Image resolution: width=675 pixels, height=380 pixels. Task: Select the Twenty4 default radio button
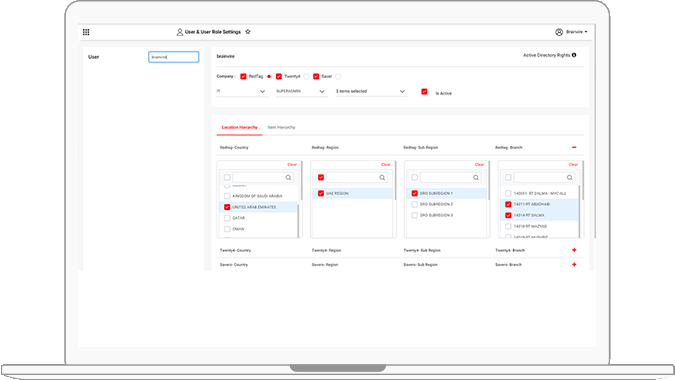pos(306,77)
